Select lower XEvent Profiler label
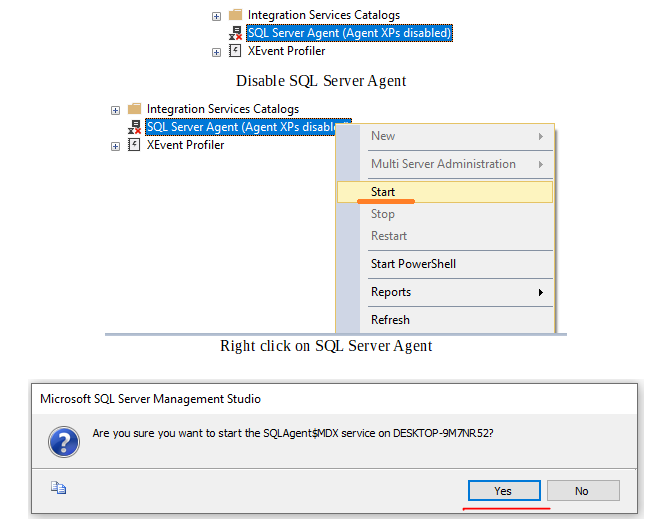The image size is (659, 520). [x=185, y=145]
